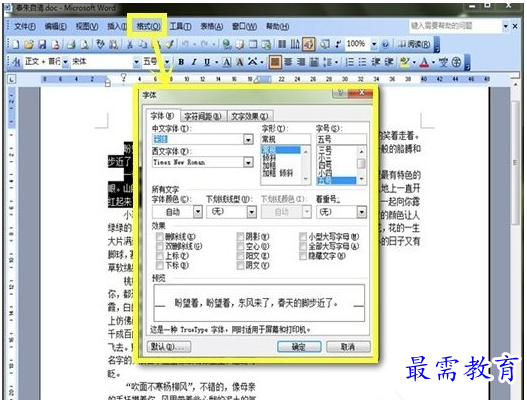Open the 着重号 emphasis mark dropdown

[x=362, y=212]
